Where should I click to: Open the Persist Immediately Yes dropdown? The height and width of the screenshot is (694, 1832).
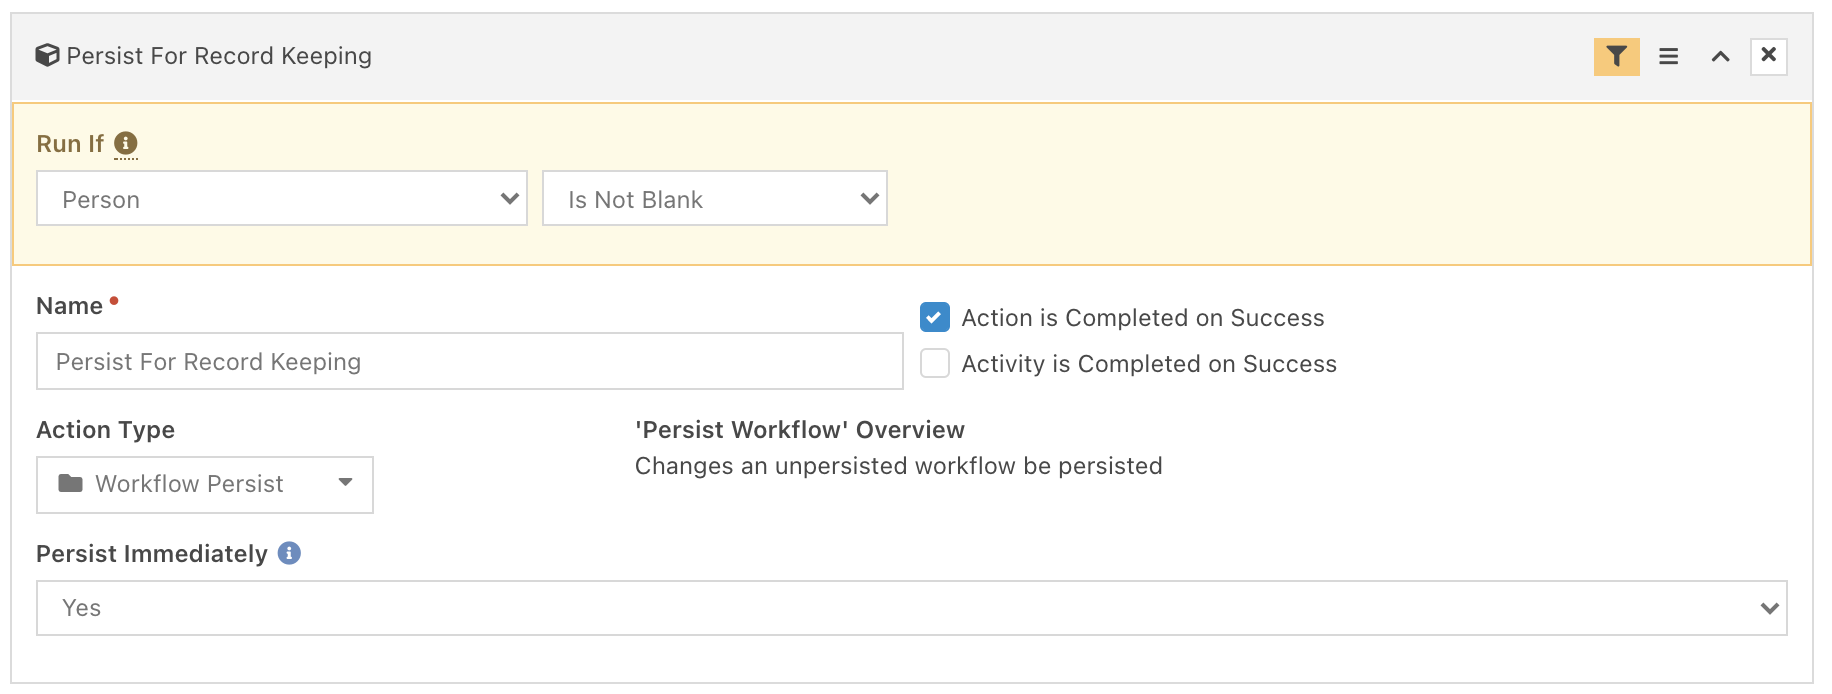(x=912, y=608)
